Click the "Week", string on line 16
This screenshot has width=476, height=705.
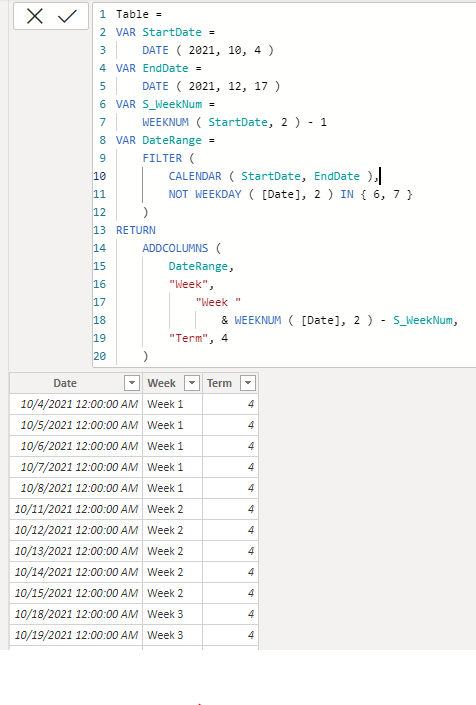(191, 284)
